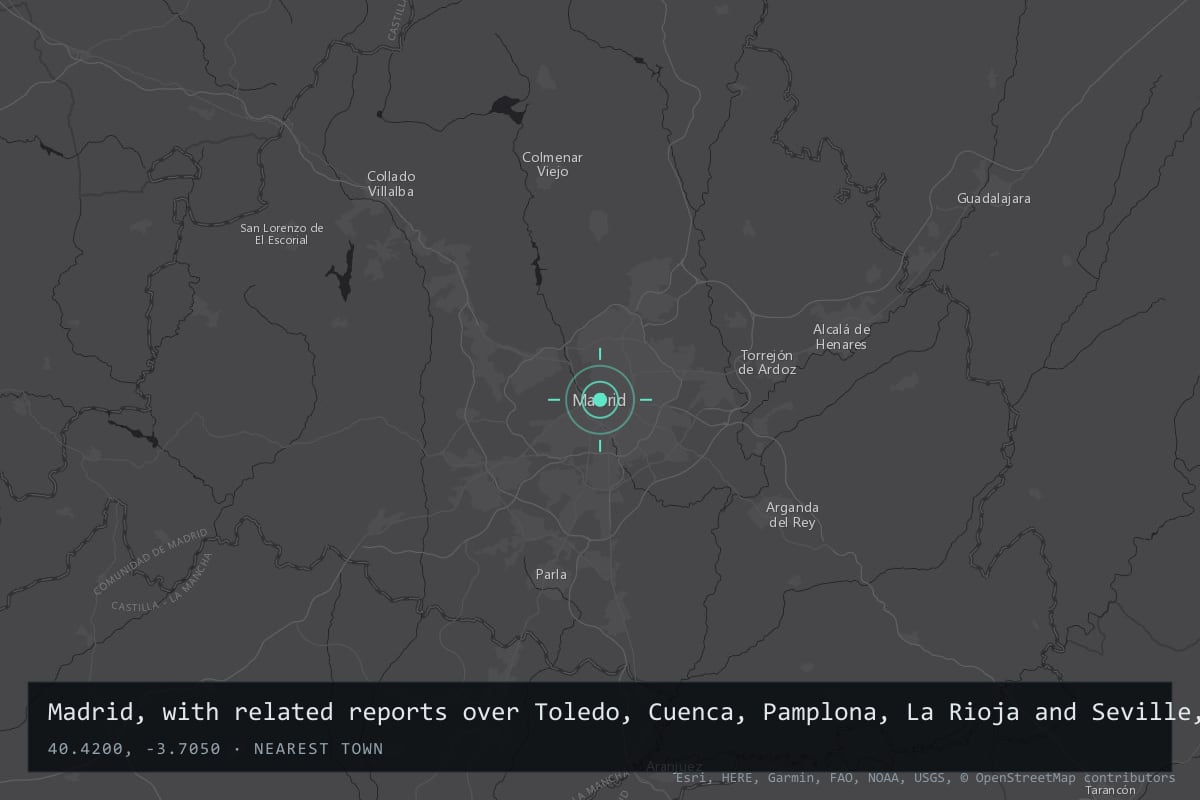
Task: Click the Madrid related reports headline
Action: click(624, 712)
